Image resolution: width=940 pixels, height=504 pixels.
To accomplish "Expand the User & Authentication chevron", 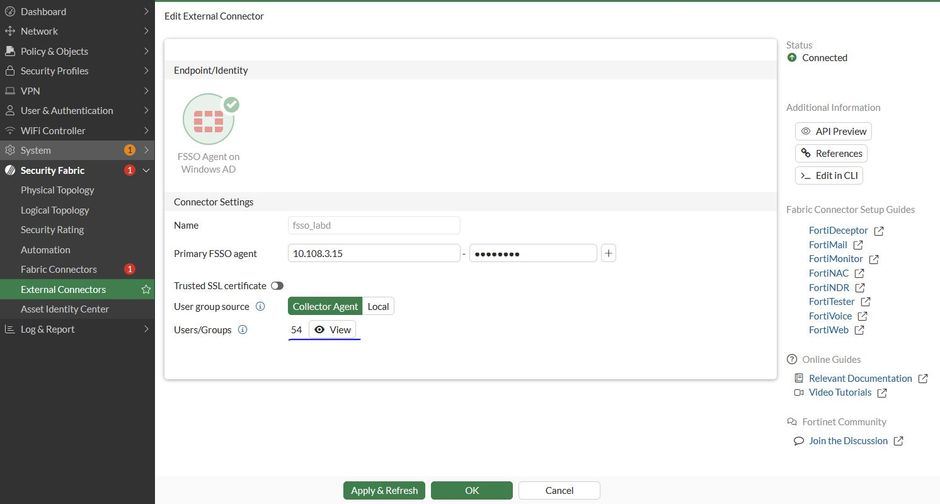I will coord(146,110).
